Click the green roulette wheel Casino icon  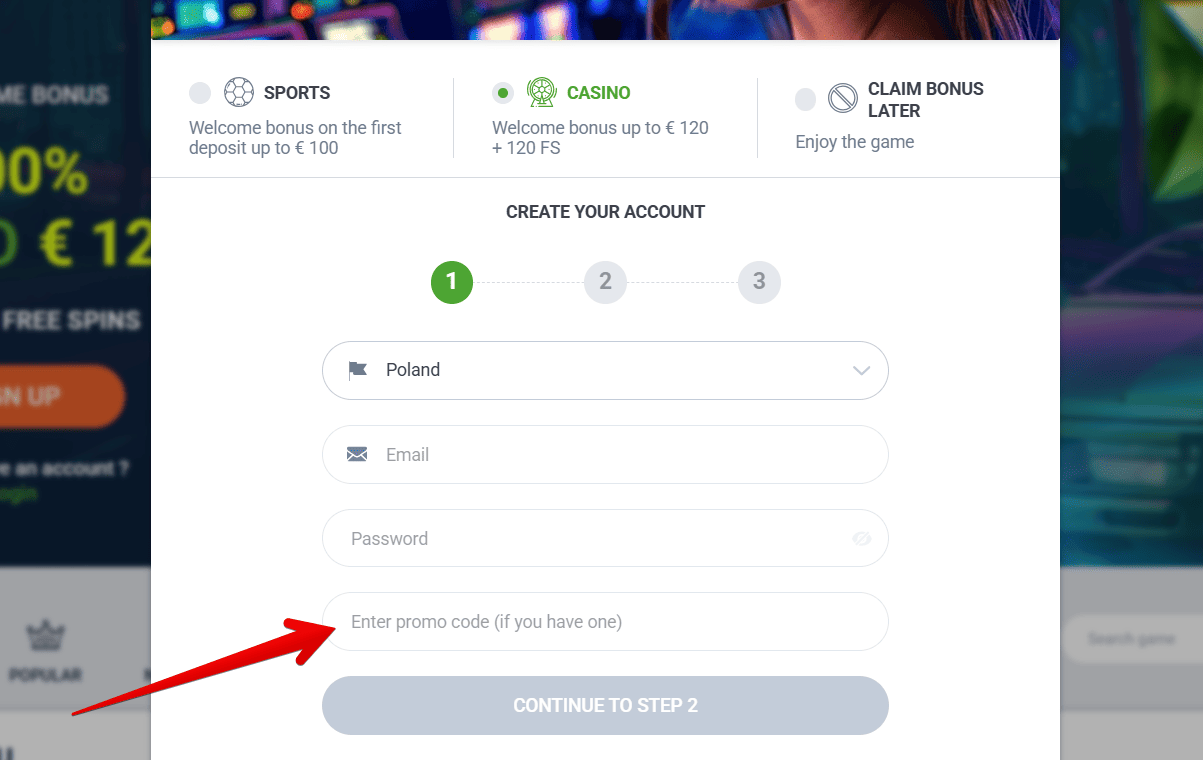(542, 92)
